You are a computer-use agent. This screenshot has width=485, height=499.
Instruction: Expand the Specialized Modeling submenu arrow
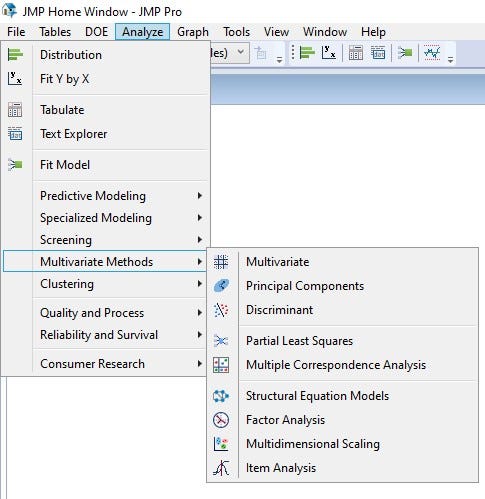click(x=200, y=218)
